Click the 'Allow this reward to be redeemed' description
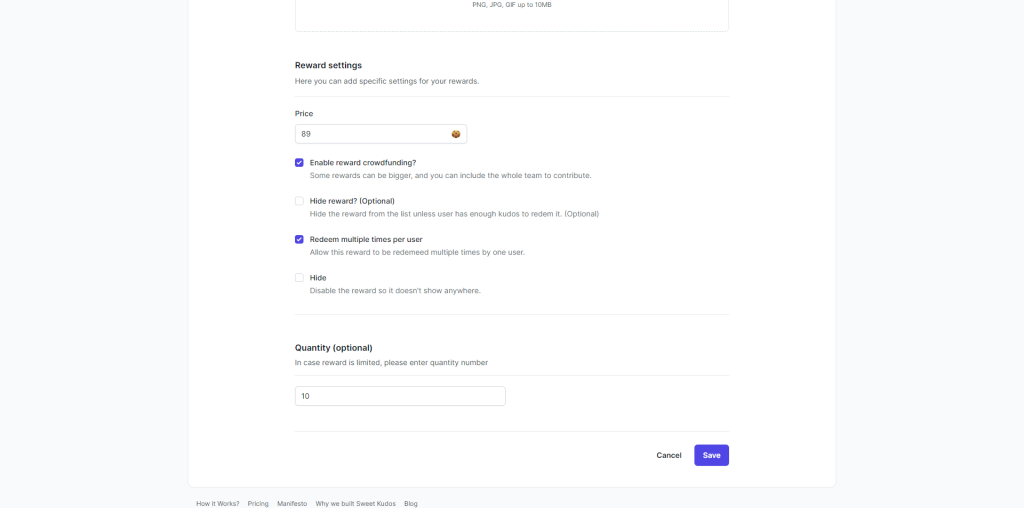1024x508 pixels. tap(417, 252)
